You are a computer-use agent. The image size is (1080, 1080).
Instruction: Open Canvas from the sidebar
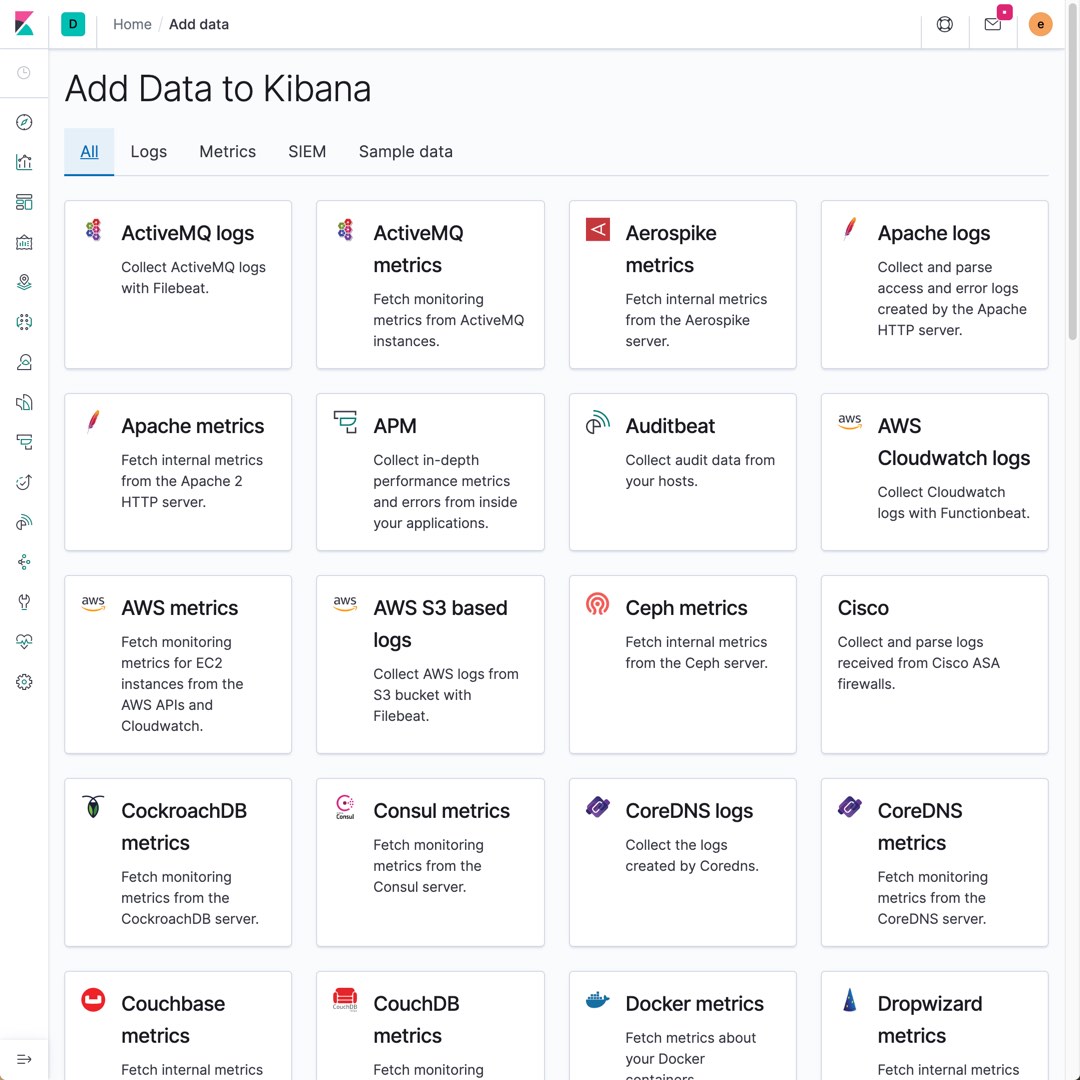click(x=24, y=242)
